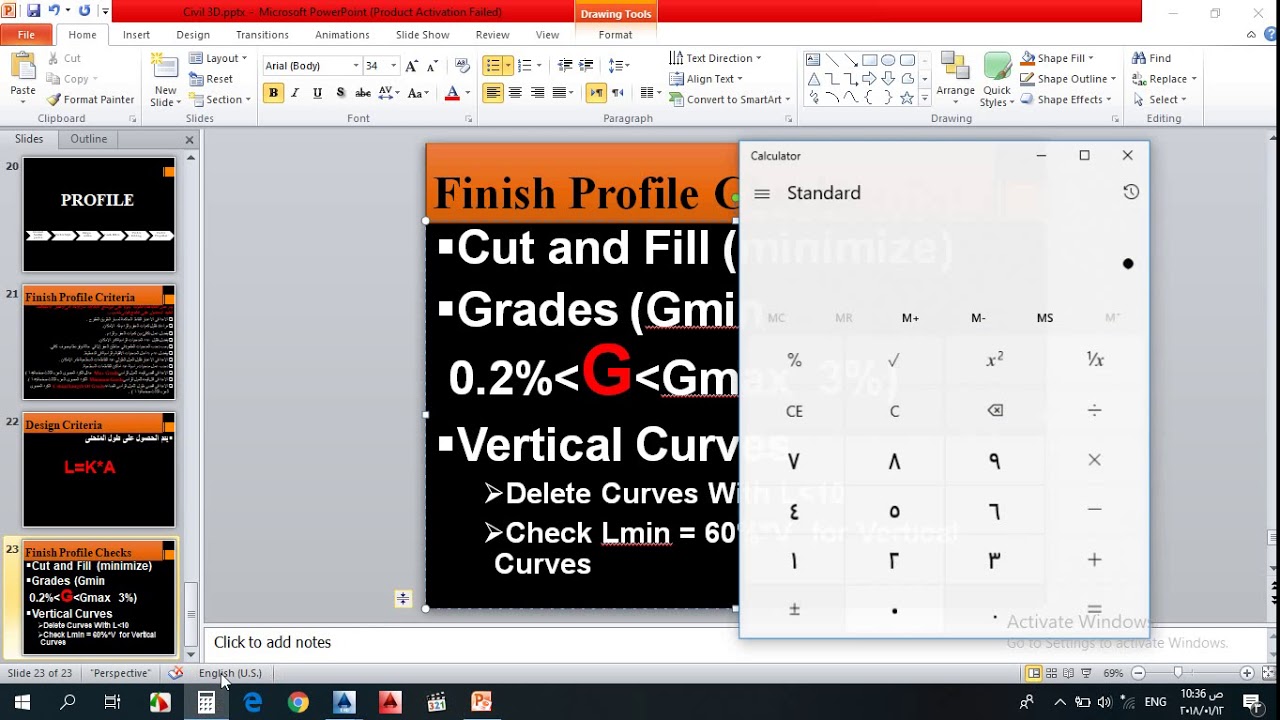Viewport: 1280px width, 720px height.
Task: Select the Text Box shape
Action: [x=813, y=60]
